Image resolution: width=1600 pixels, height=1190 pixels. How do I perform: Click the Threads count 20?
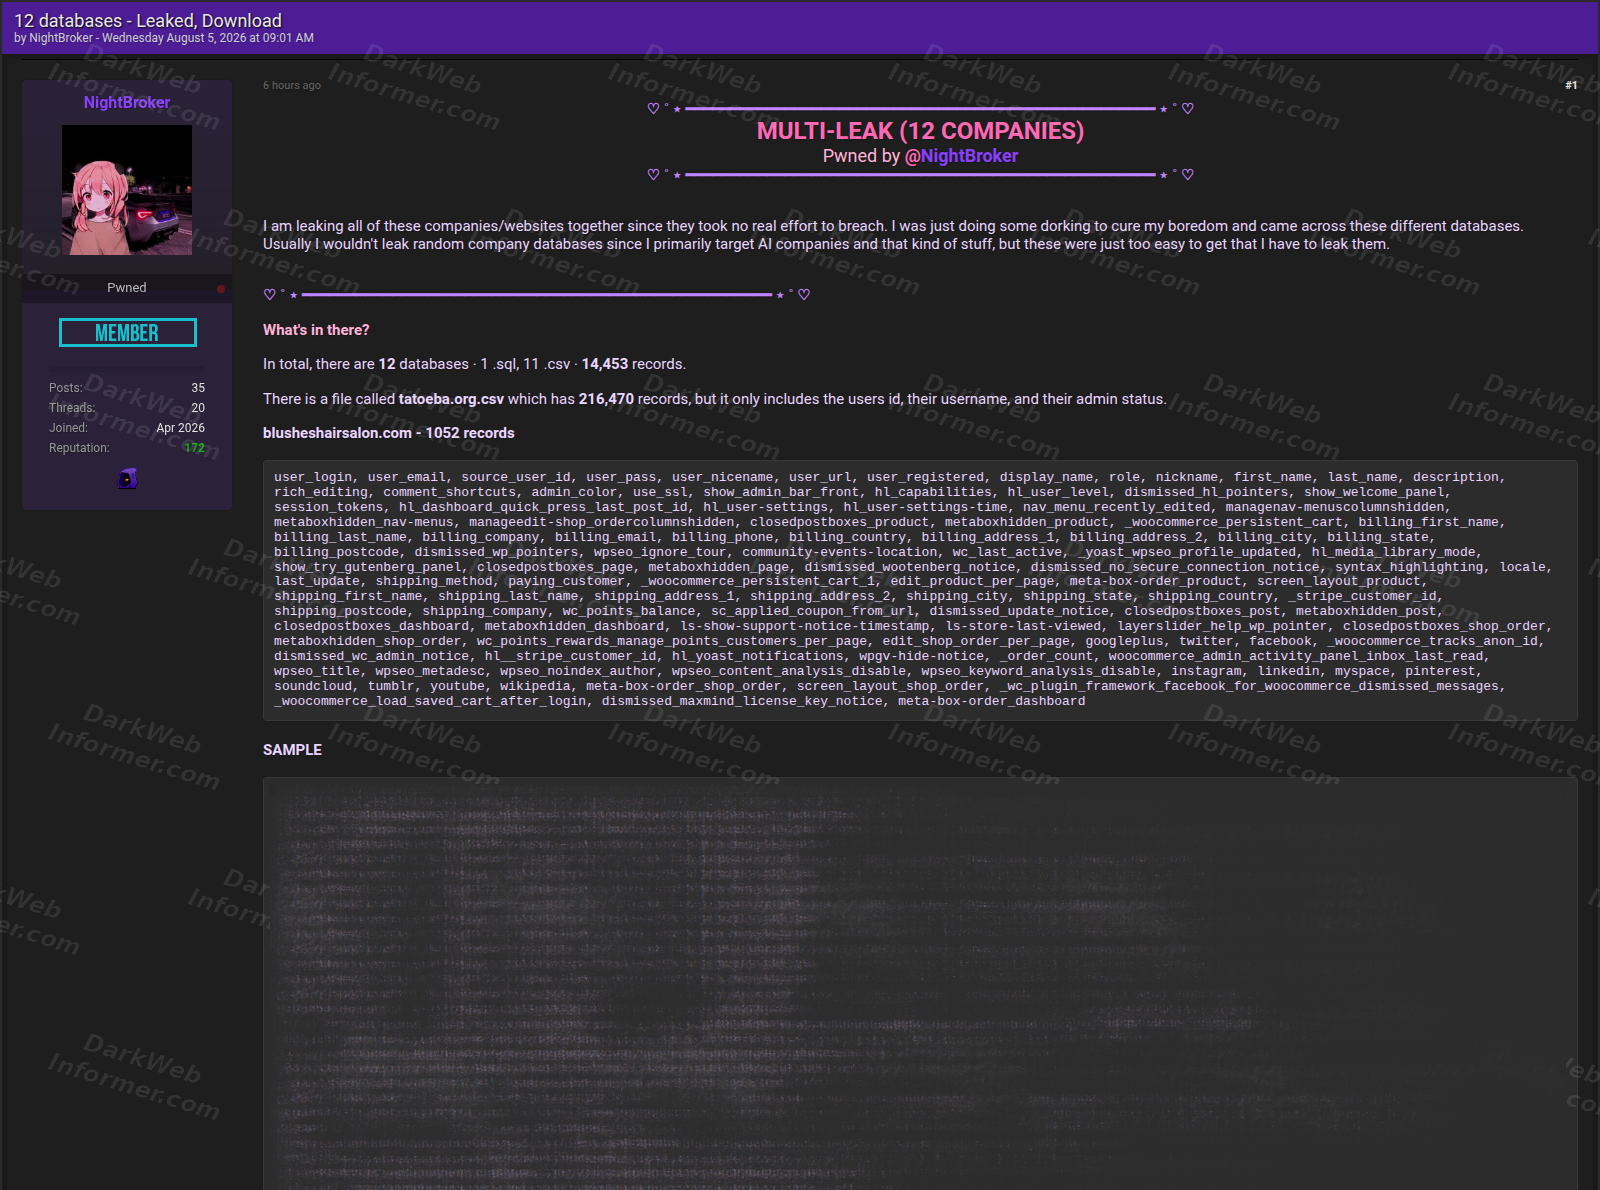pyautogui.click(x=198, y=408)
